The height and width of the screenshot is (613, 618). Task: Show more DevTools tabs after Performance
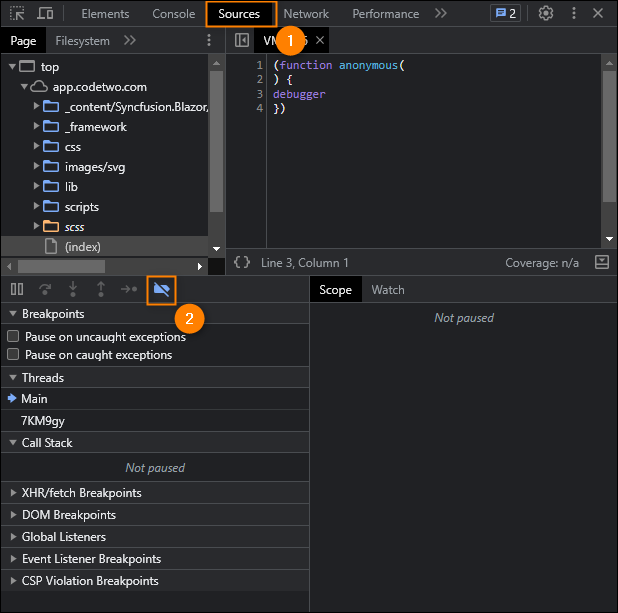click(x=441, y=13)
